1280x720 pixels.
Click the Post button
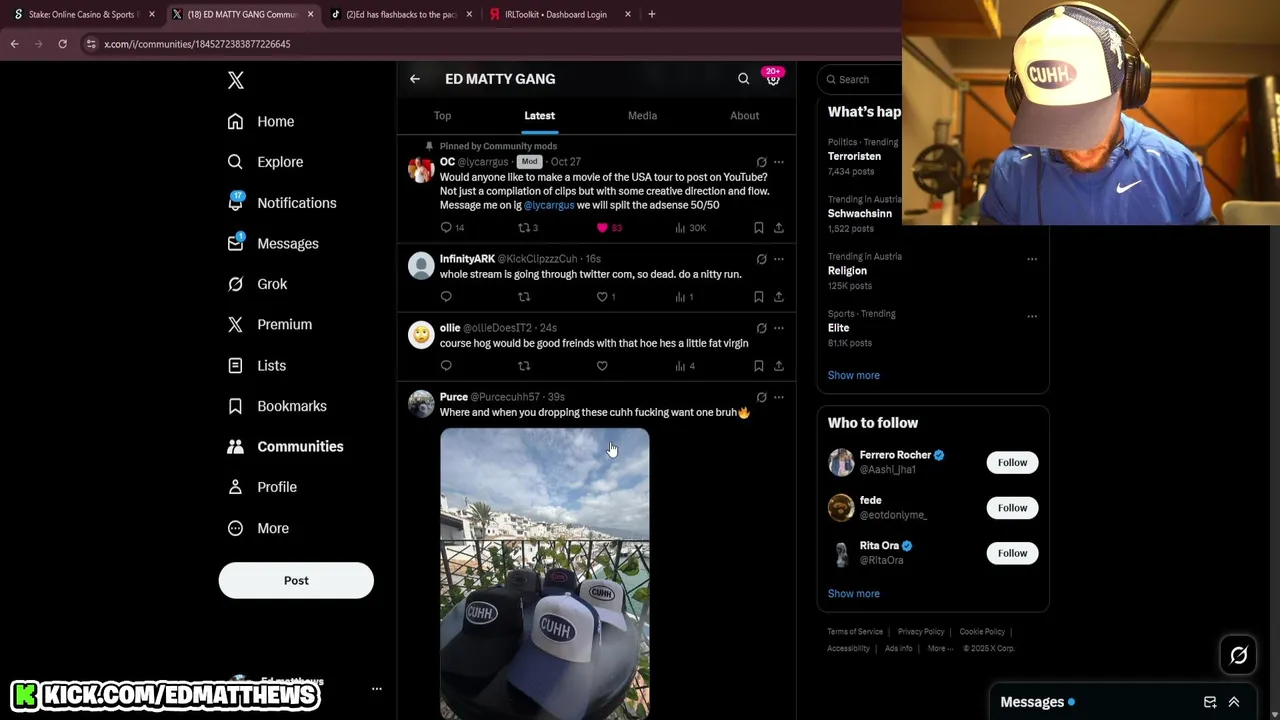(x=296, y=580)
